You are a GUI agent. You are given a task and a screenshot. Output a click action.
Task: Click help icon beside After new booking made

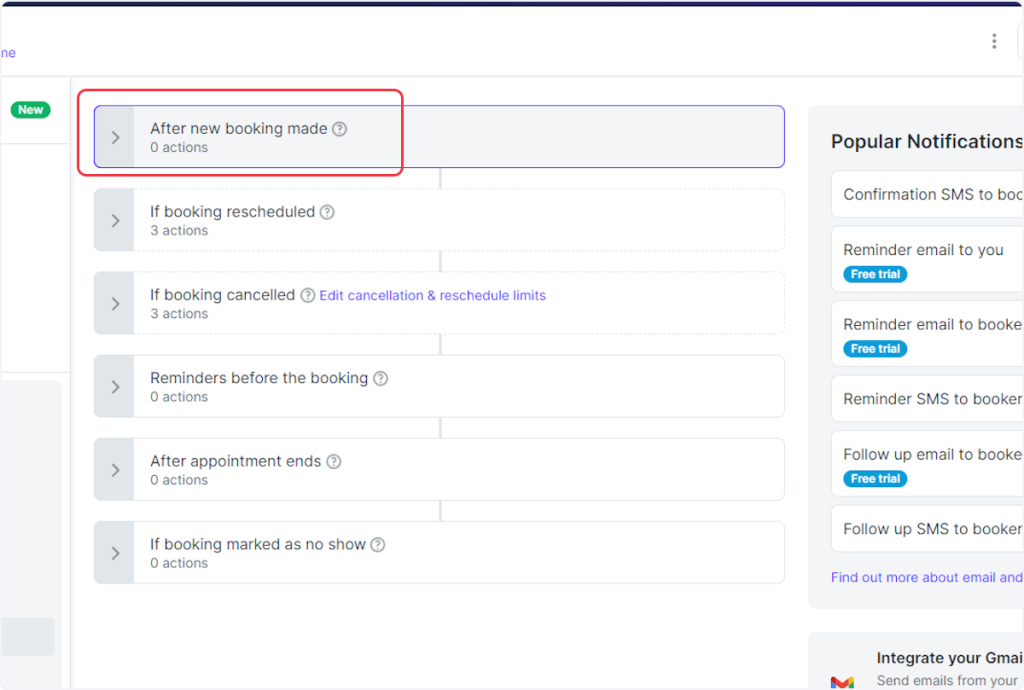coord(340,129)
